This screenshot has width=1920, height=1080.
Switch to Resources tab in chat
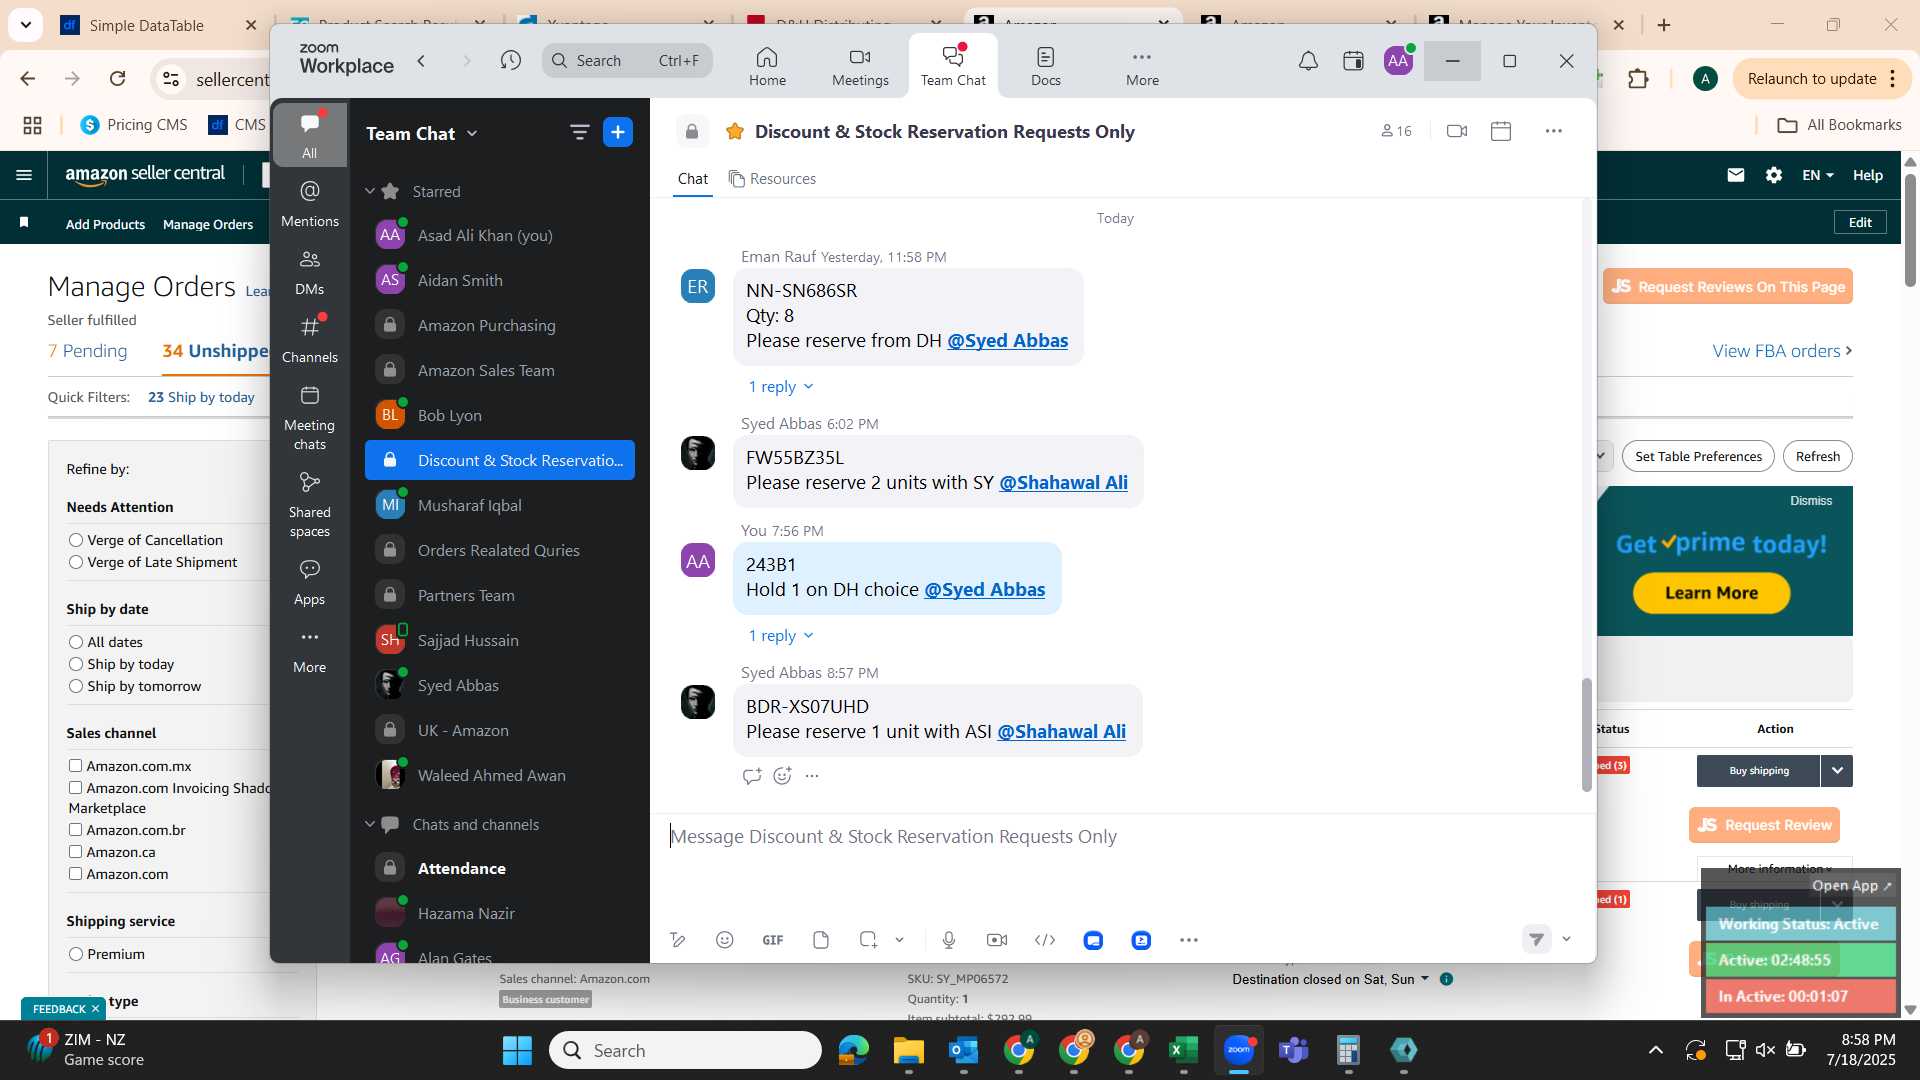(x=772, y=179)
